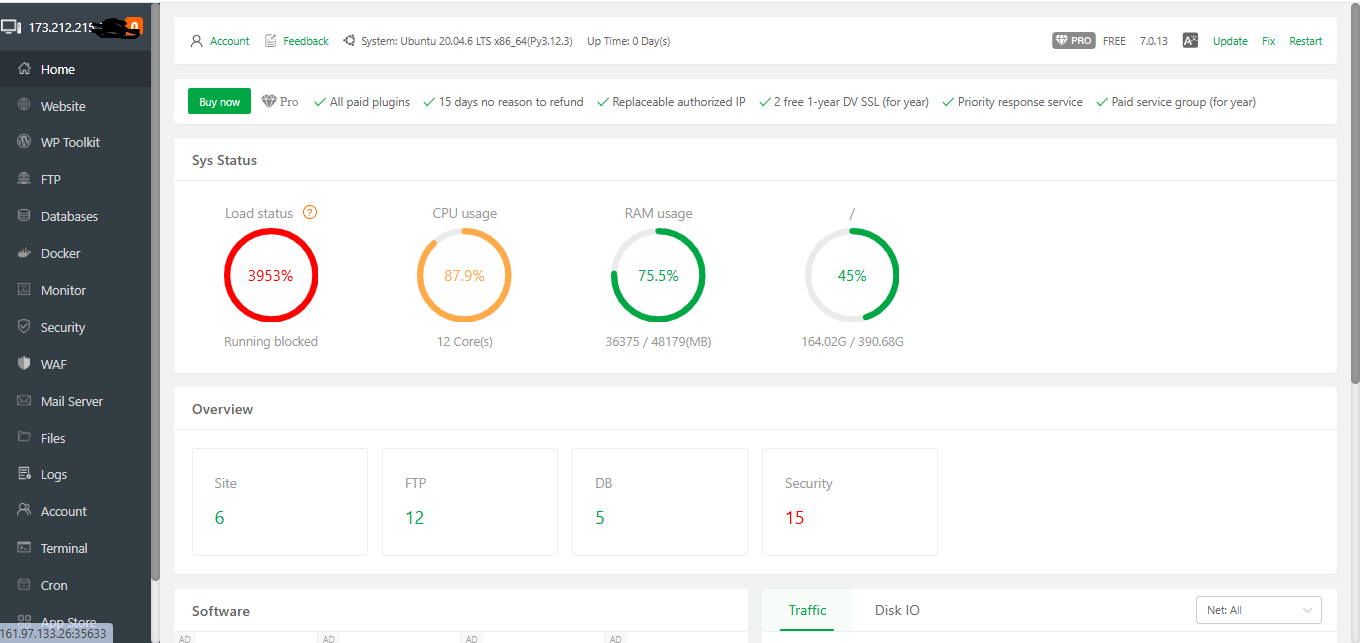This screenshot has height=643, width=1360.
Task: Open the DB overview card
Action: [x=660, y=502]
